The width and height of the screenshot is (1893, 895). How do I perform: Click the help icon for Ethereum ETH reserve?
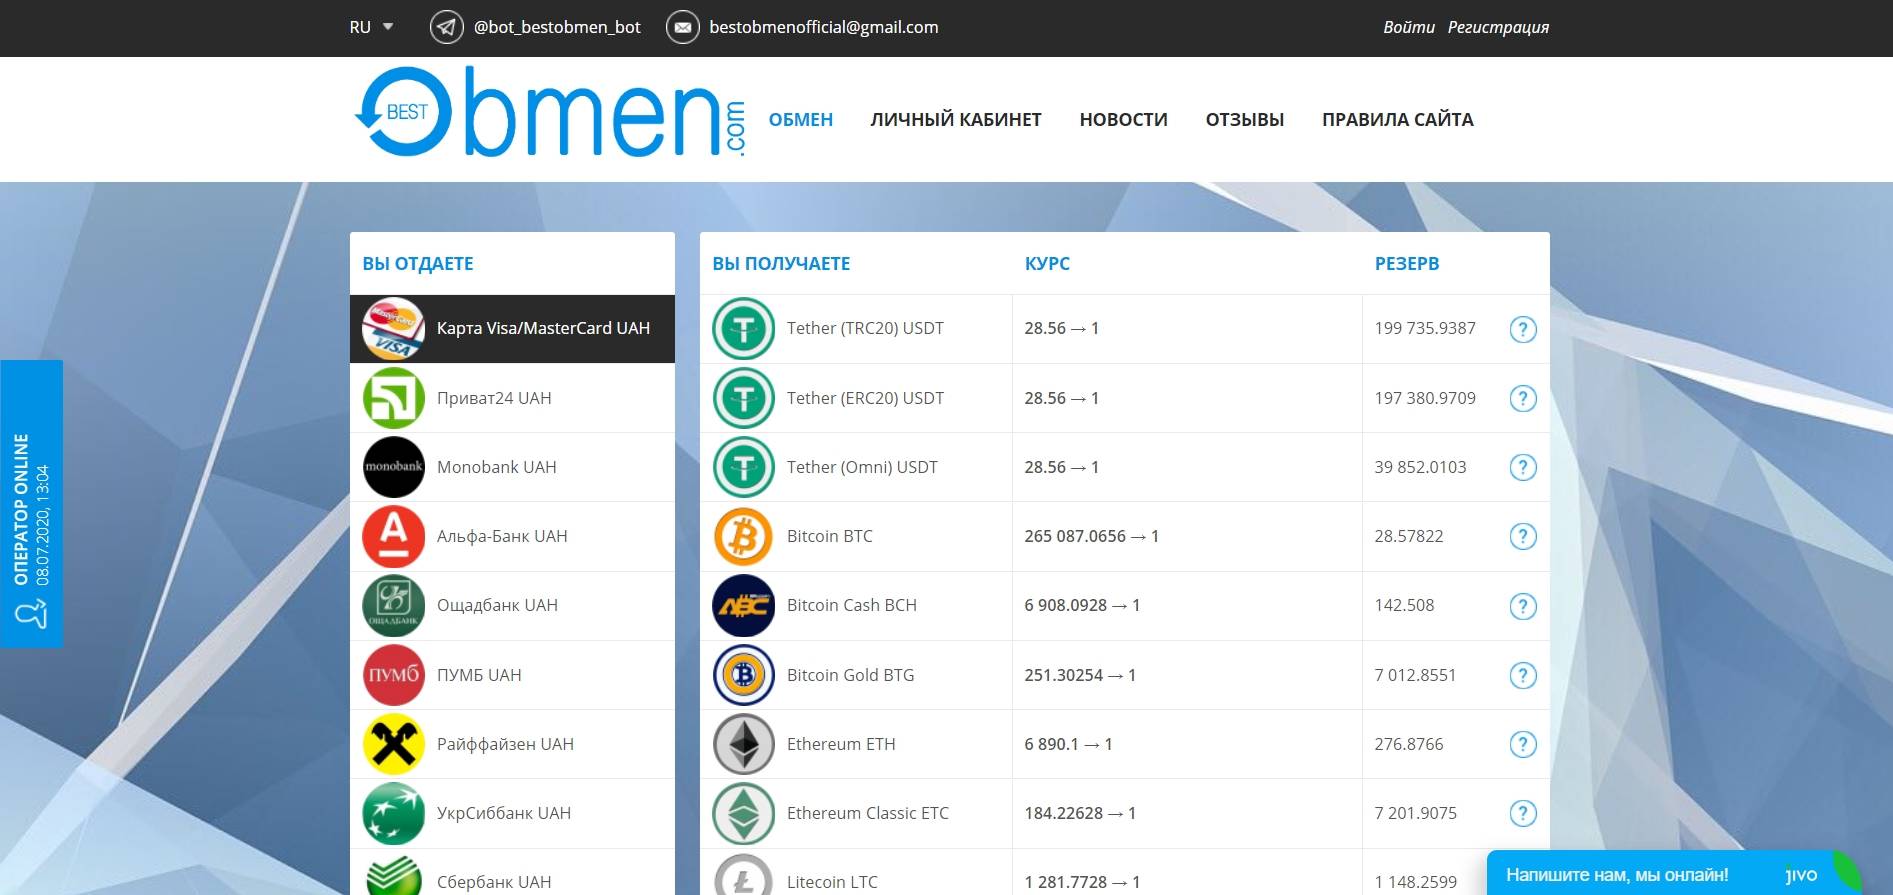(1522, 744)
